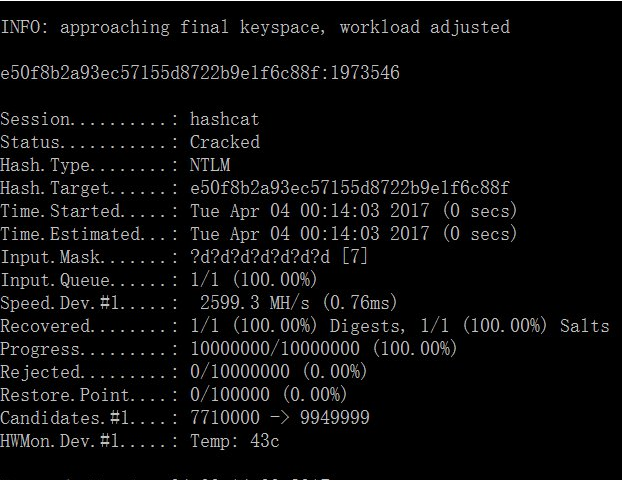Viewport: 622px width, 480px height.
Task: Click the Rejected 0/10000000 value
Action: (240, 372)
